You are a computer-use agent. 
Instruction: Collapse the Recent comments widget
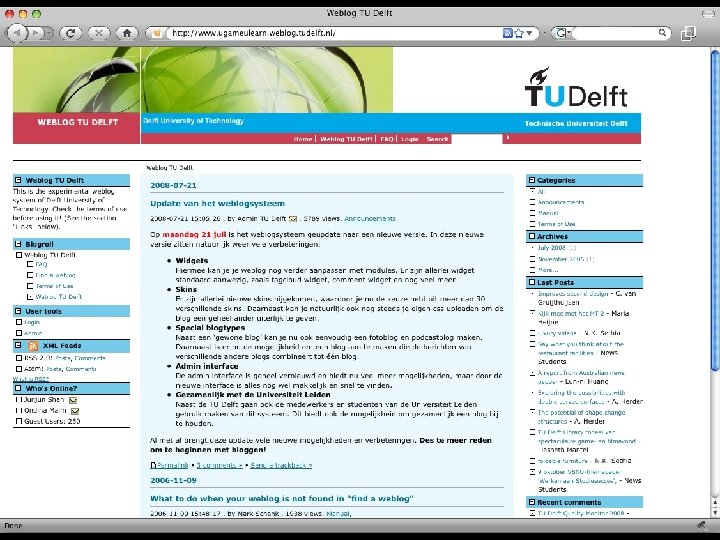pyautogui.click(x=532, y=502)
